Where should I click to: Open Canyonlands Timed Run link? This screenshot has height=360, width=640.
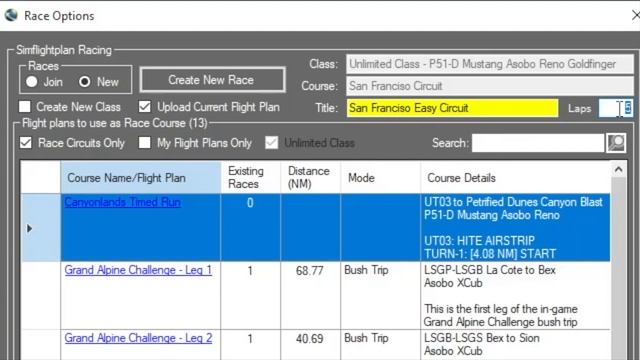[122, 202]
